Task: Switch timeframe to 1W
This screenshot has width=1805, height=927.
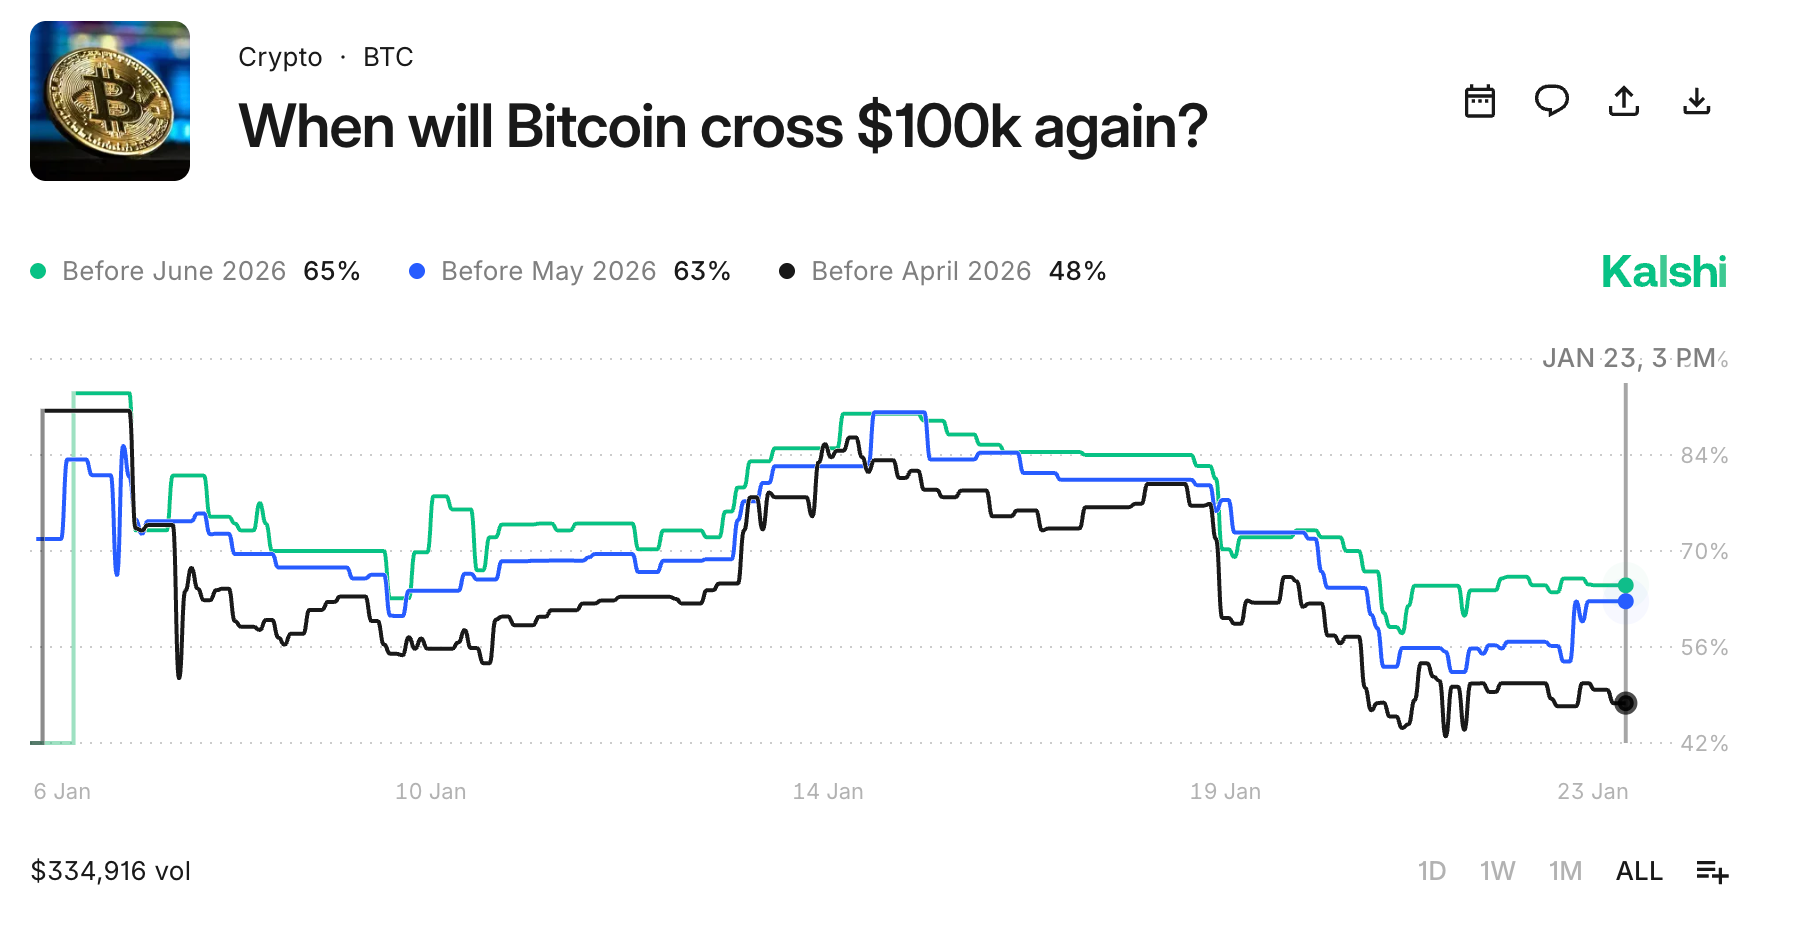Action: point(1498,871)
